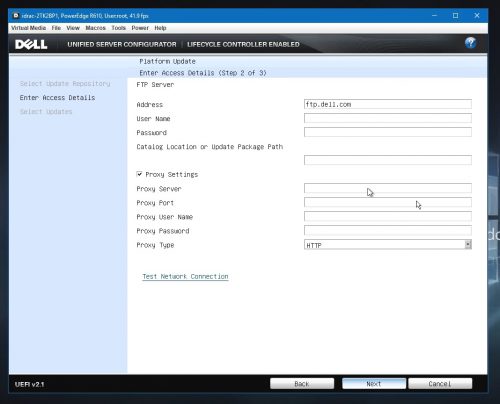Open the Virtual Media menu
Viewport: 500px width, 404px height.
point(28,28)
